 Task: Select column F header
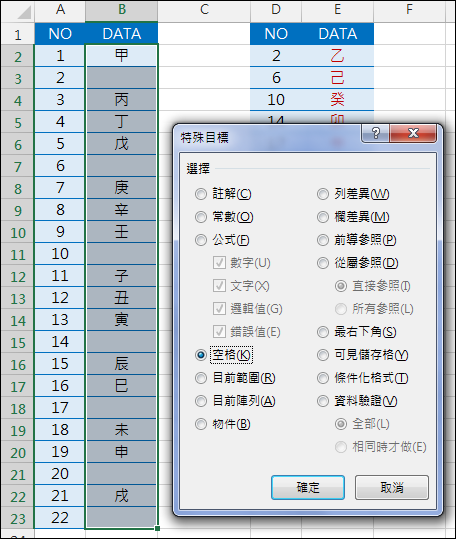tap(409, 10)
